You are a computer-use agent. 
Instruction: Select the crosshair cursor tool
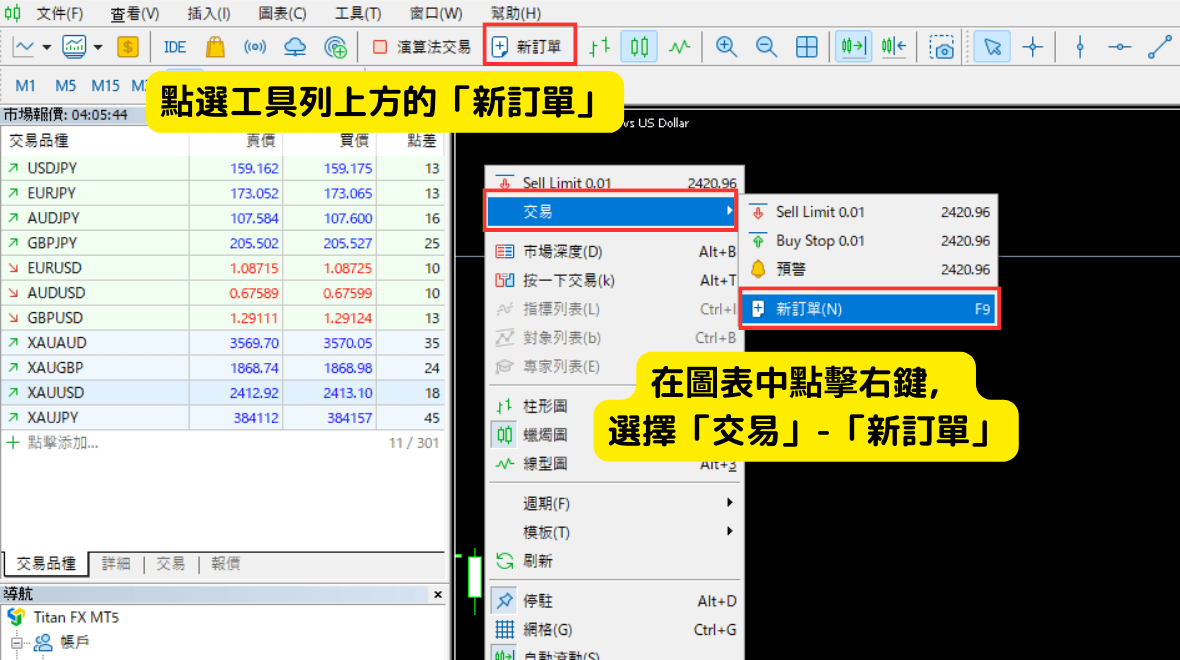tap(1033, 47)
